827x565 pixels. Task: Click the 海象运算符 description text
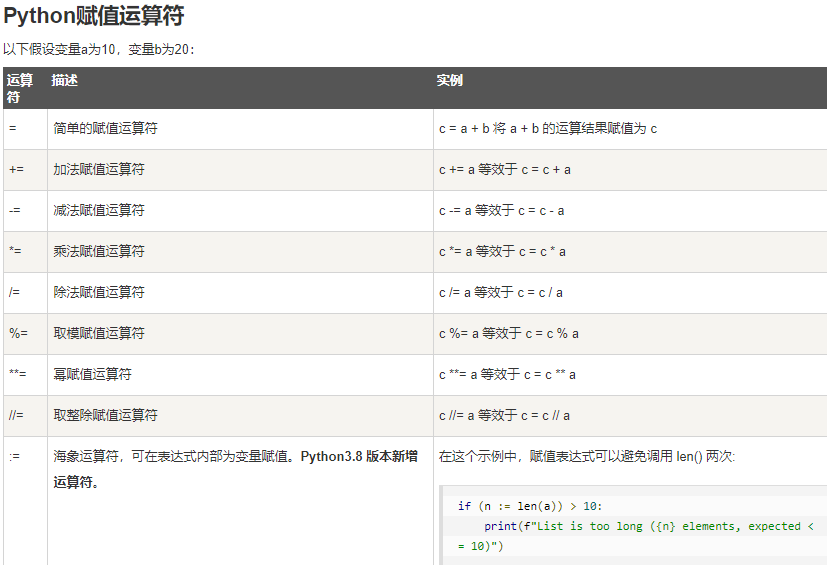click(235, 469)
